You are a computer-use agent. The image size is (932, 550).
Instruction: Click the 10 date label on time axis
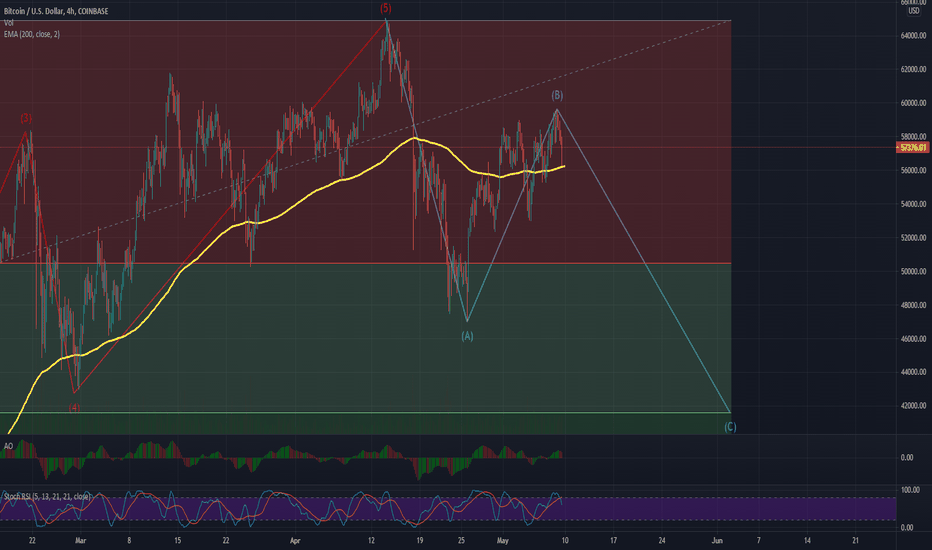(x=565, y=540)
